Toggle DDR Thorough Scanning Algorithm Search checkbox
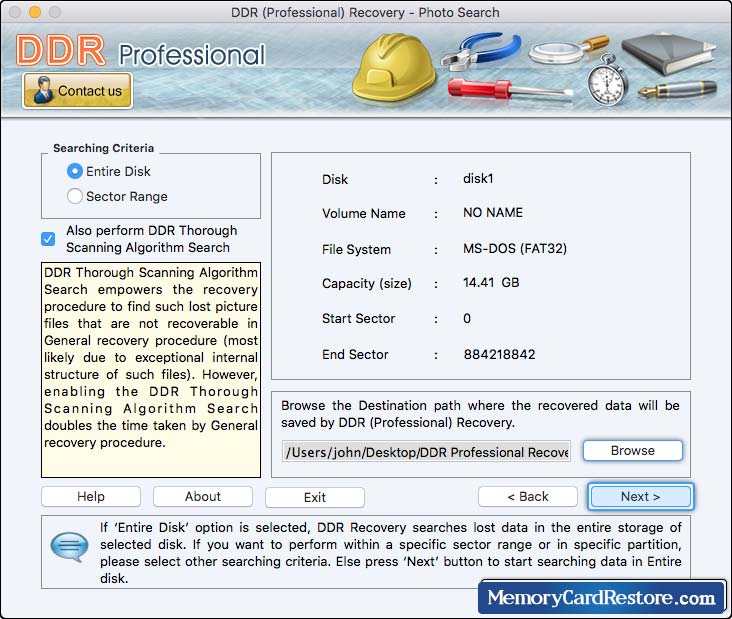The image size is (732, 619). [48, 239]
